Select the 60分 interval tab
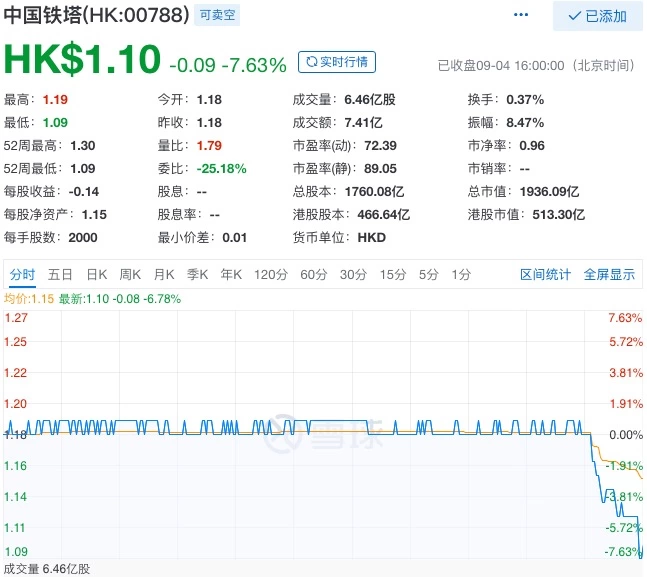Image resolution: width=647 pixels, height=577 pixels. tap(313, 275)
